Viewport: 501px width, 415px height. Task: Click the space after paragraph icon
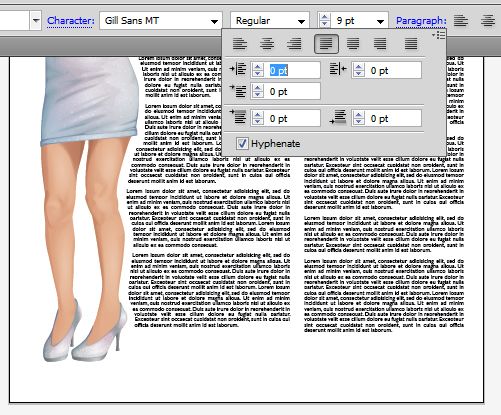(x=338, y=117)
